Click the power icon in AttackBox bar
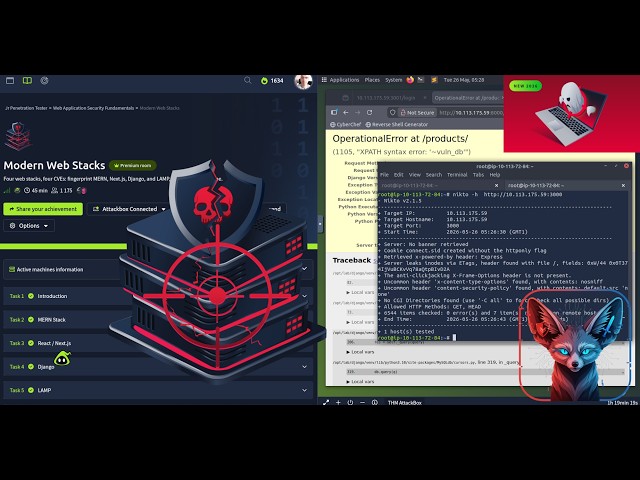 pos(350,402)
